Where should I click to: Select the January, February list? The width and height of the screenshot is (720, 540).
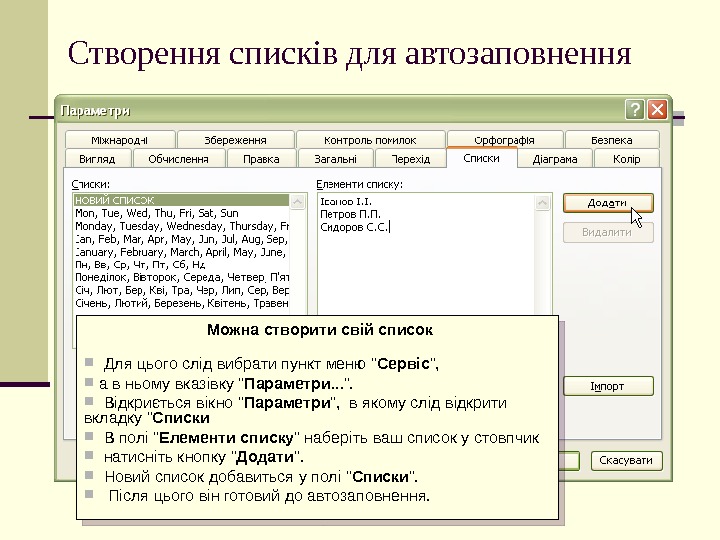tap(181, 252)
